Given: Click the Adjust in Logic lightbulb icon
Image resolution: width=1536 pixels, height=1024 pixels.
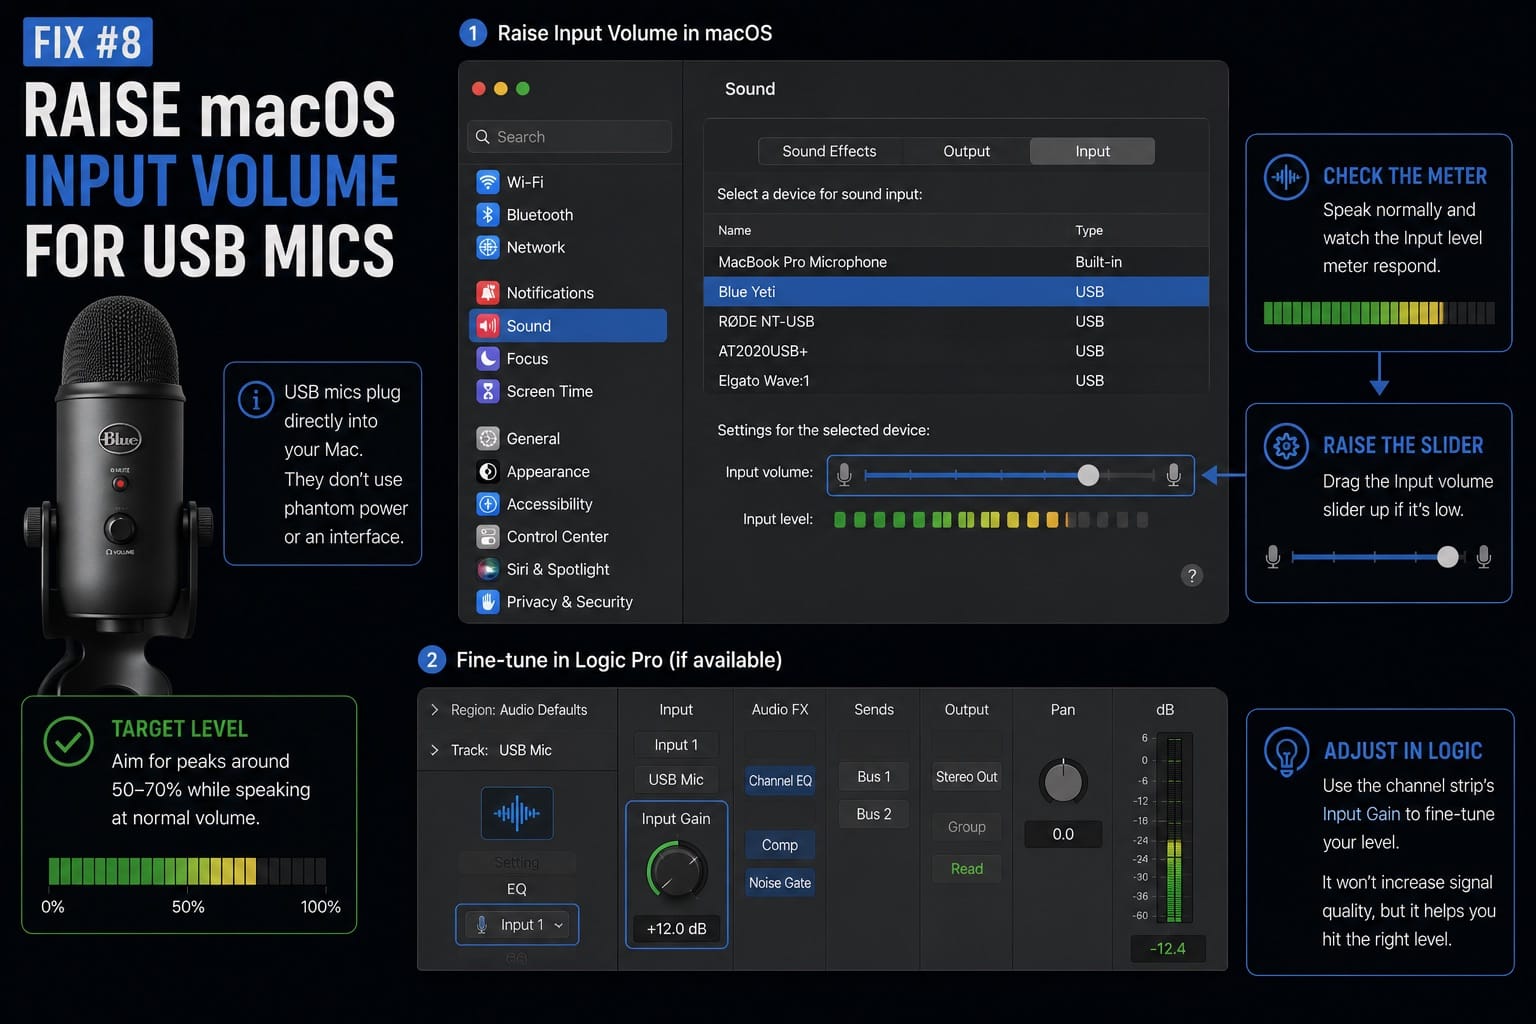Looking at the screenshot, I should pos(1286,752).
